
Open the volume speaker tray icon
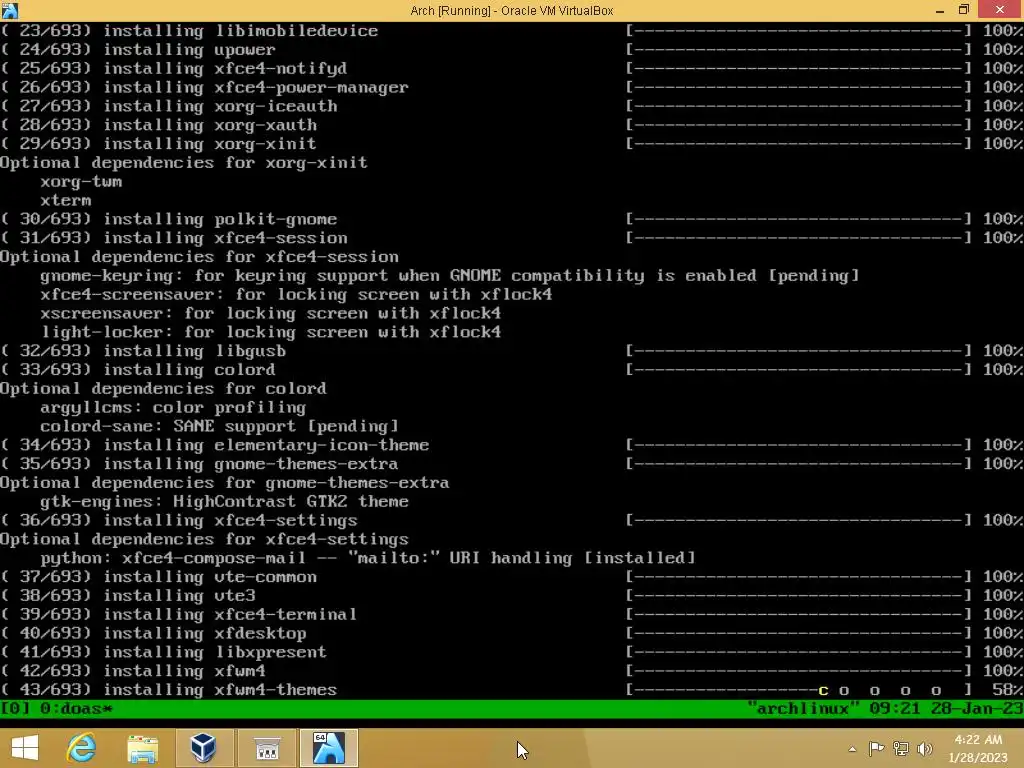924,748
